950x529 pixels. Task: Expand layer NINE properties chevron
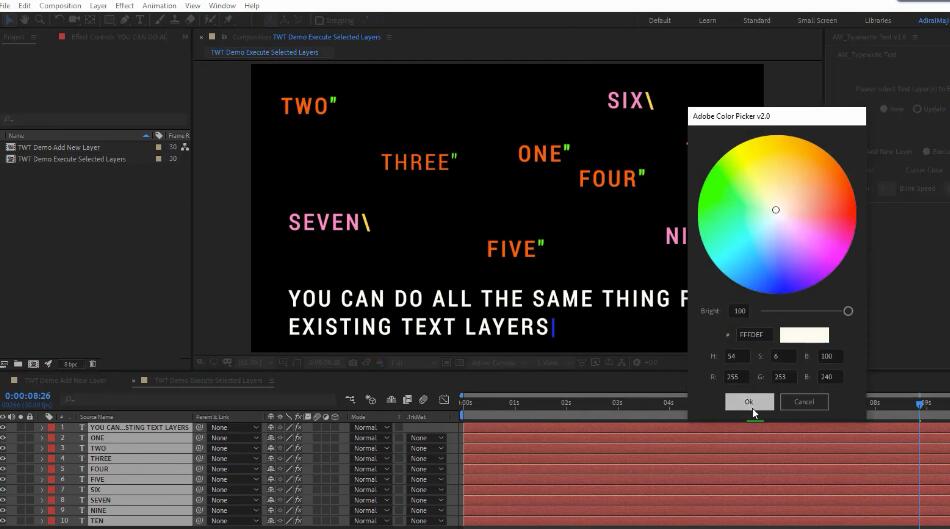[42, 510]
